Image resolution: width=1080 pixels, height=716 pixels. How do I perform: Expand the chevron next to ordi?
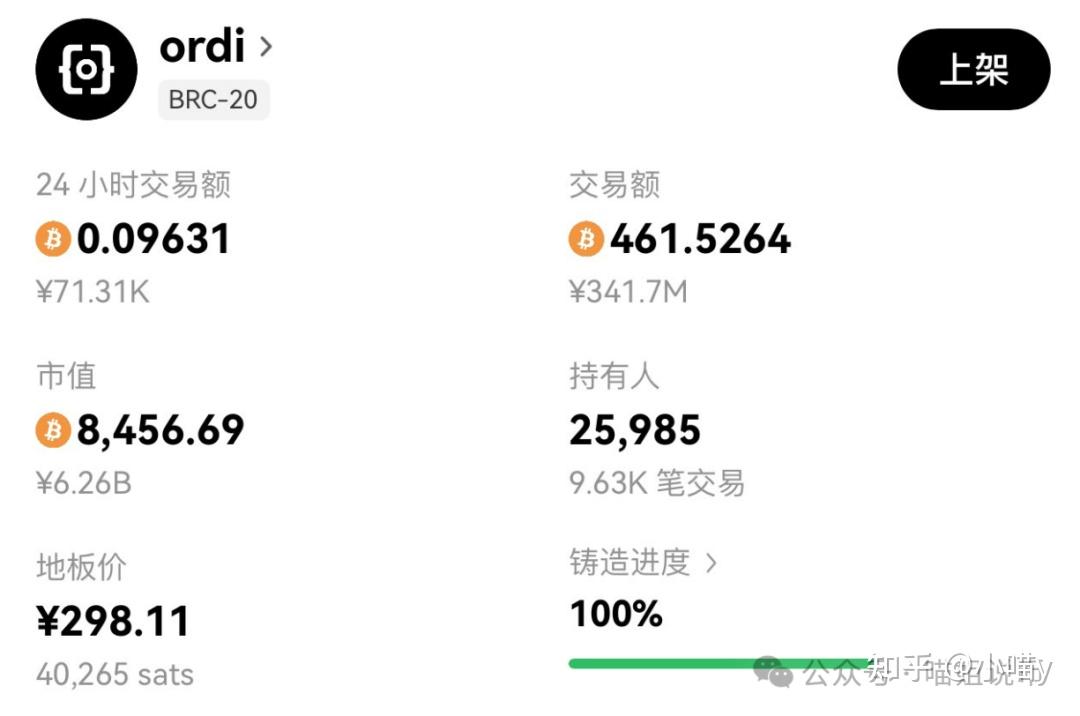click(266, 46)
